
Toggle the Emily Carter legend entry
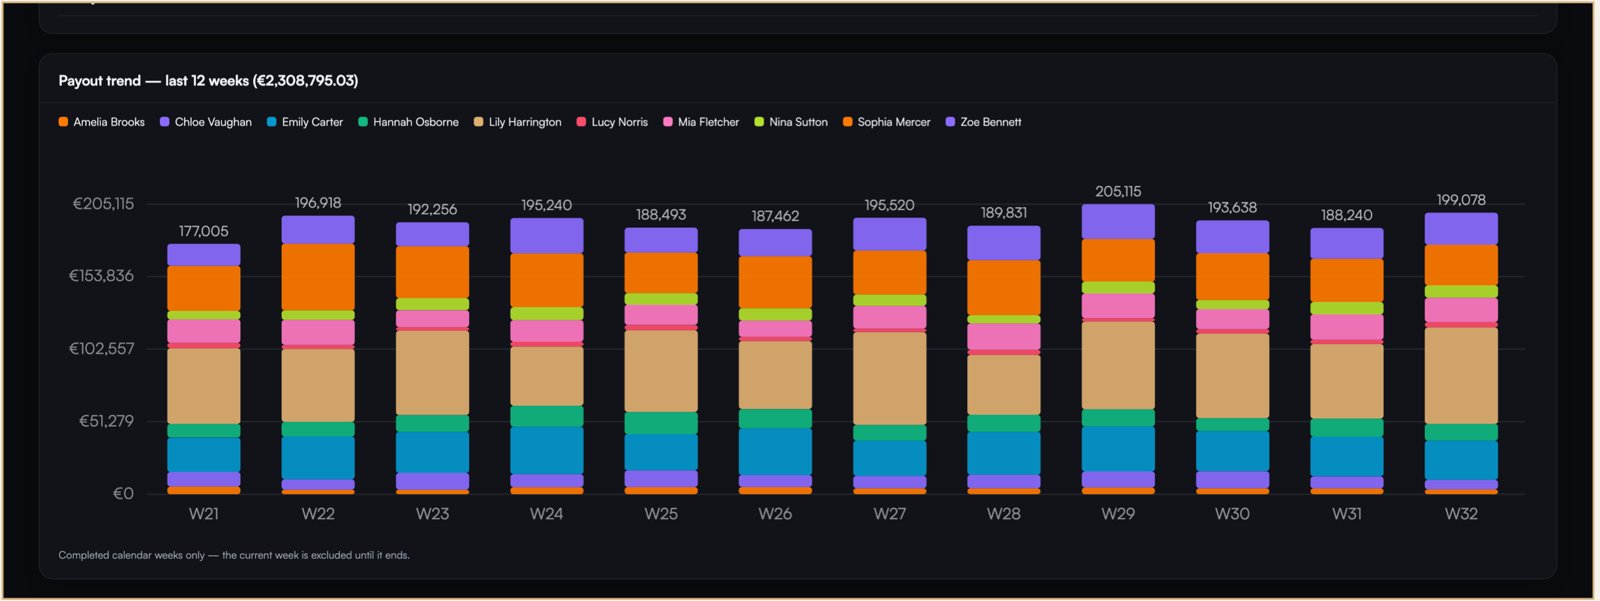pyautogui.click(x=305, y=122)
